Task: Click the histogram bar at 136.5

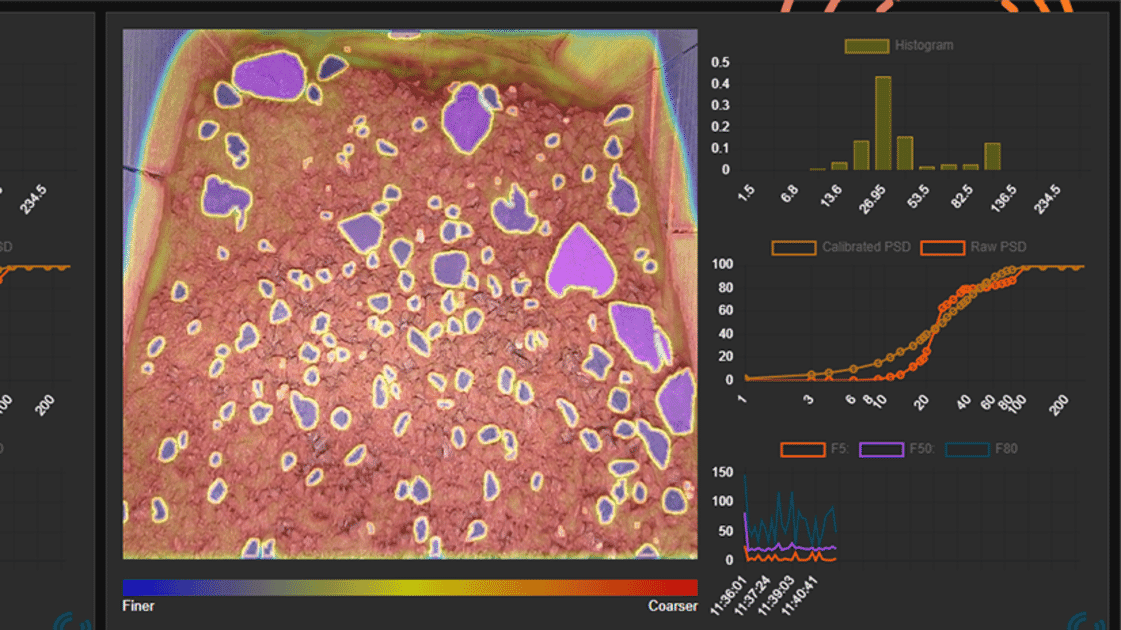Action: (x=992, y=156)
